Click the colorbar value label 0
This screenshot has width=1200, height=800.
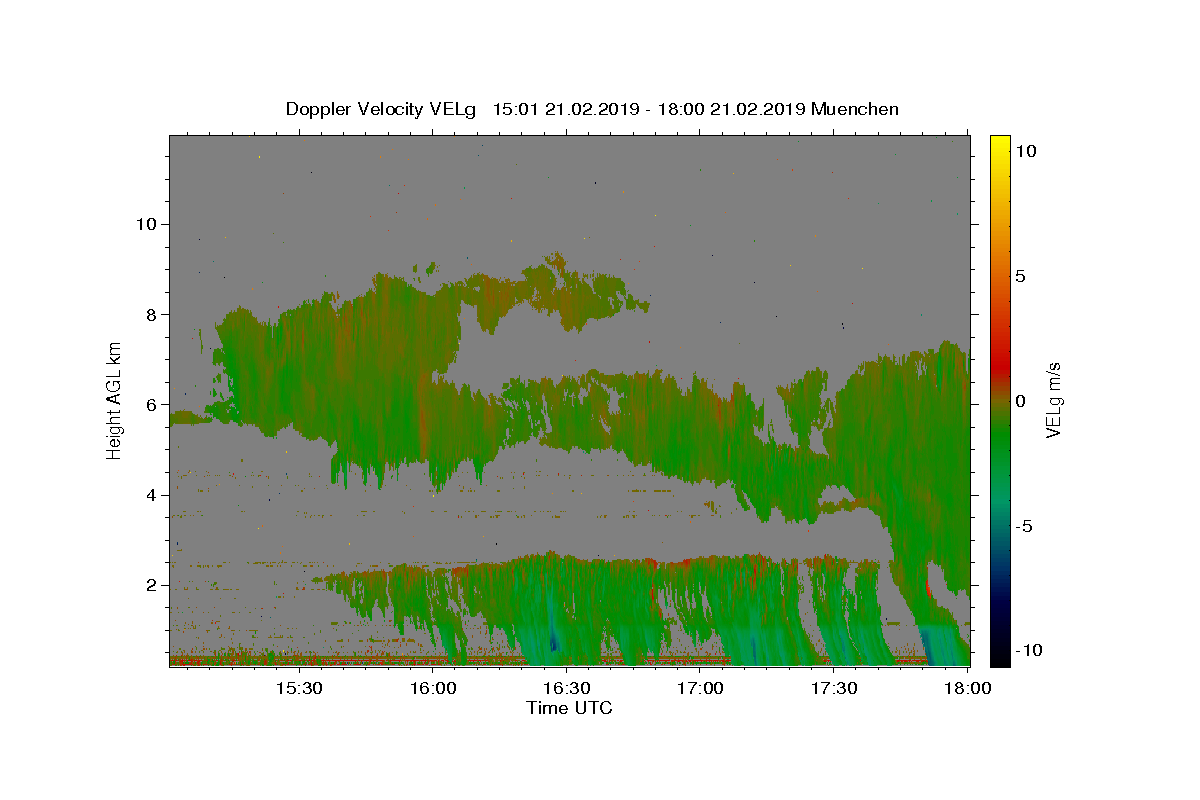click(x=1020, y=401)
